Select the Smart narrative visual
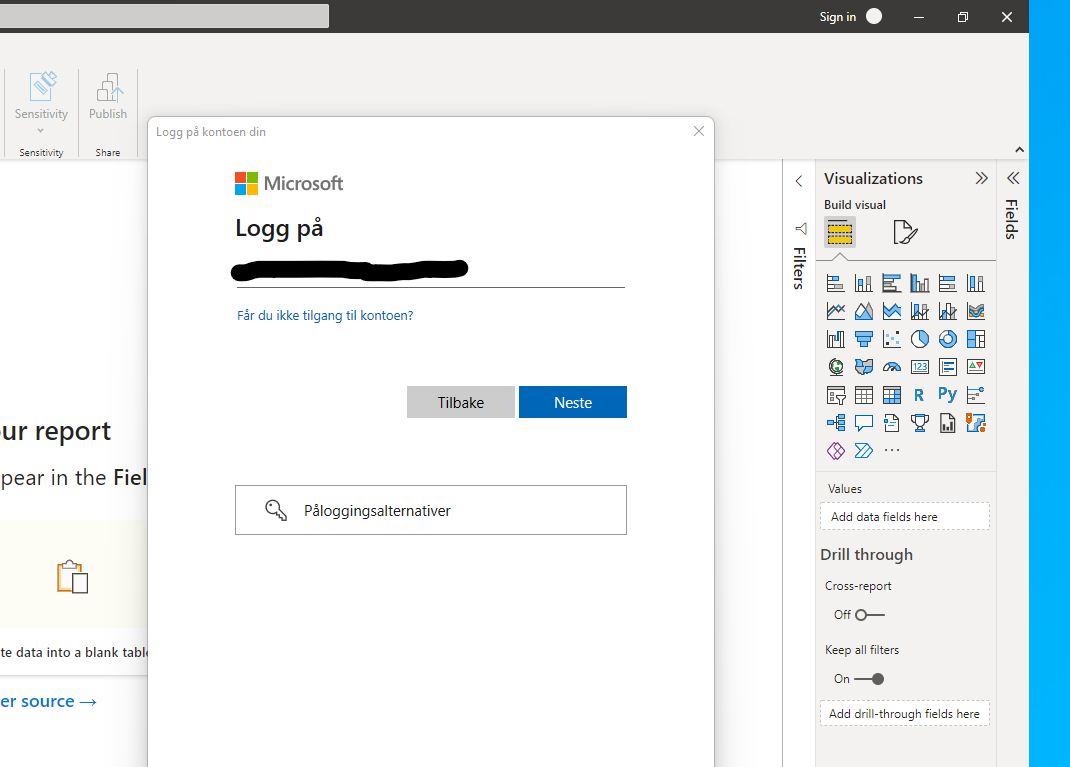Screen dimensions: 1070x767 point(891,423)
